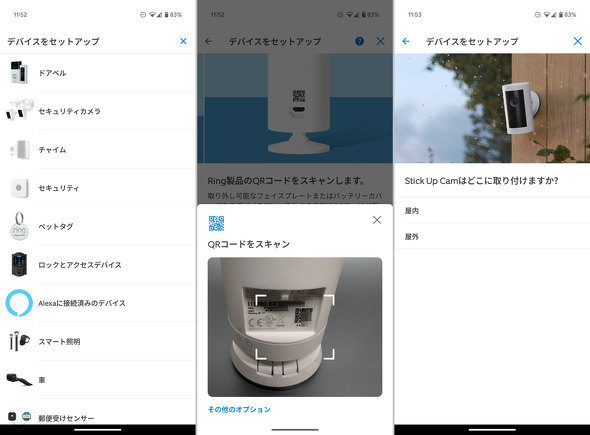The image size is (590, 435).
Task: Select the 車 car camera icon
Action: [20, 379]
